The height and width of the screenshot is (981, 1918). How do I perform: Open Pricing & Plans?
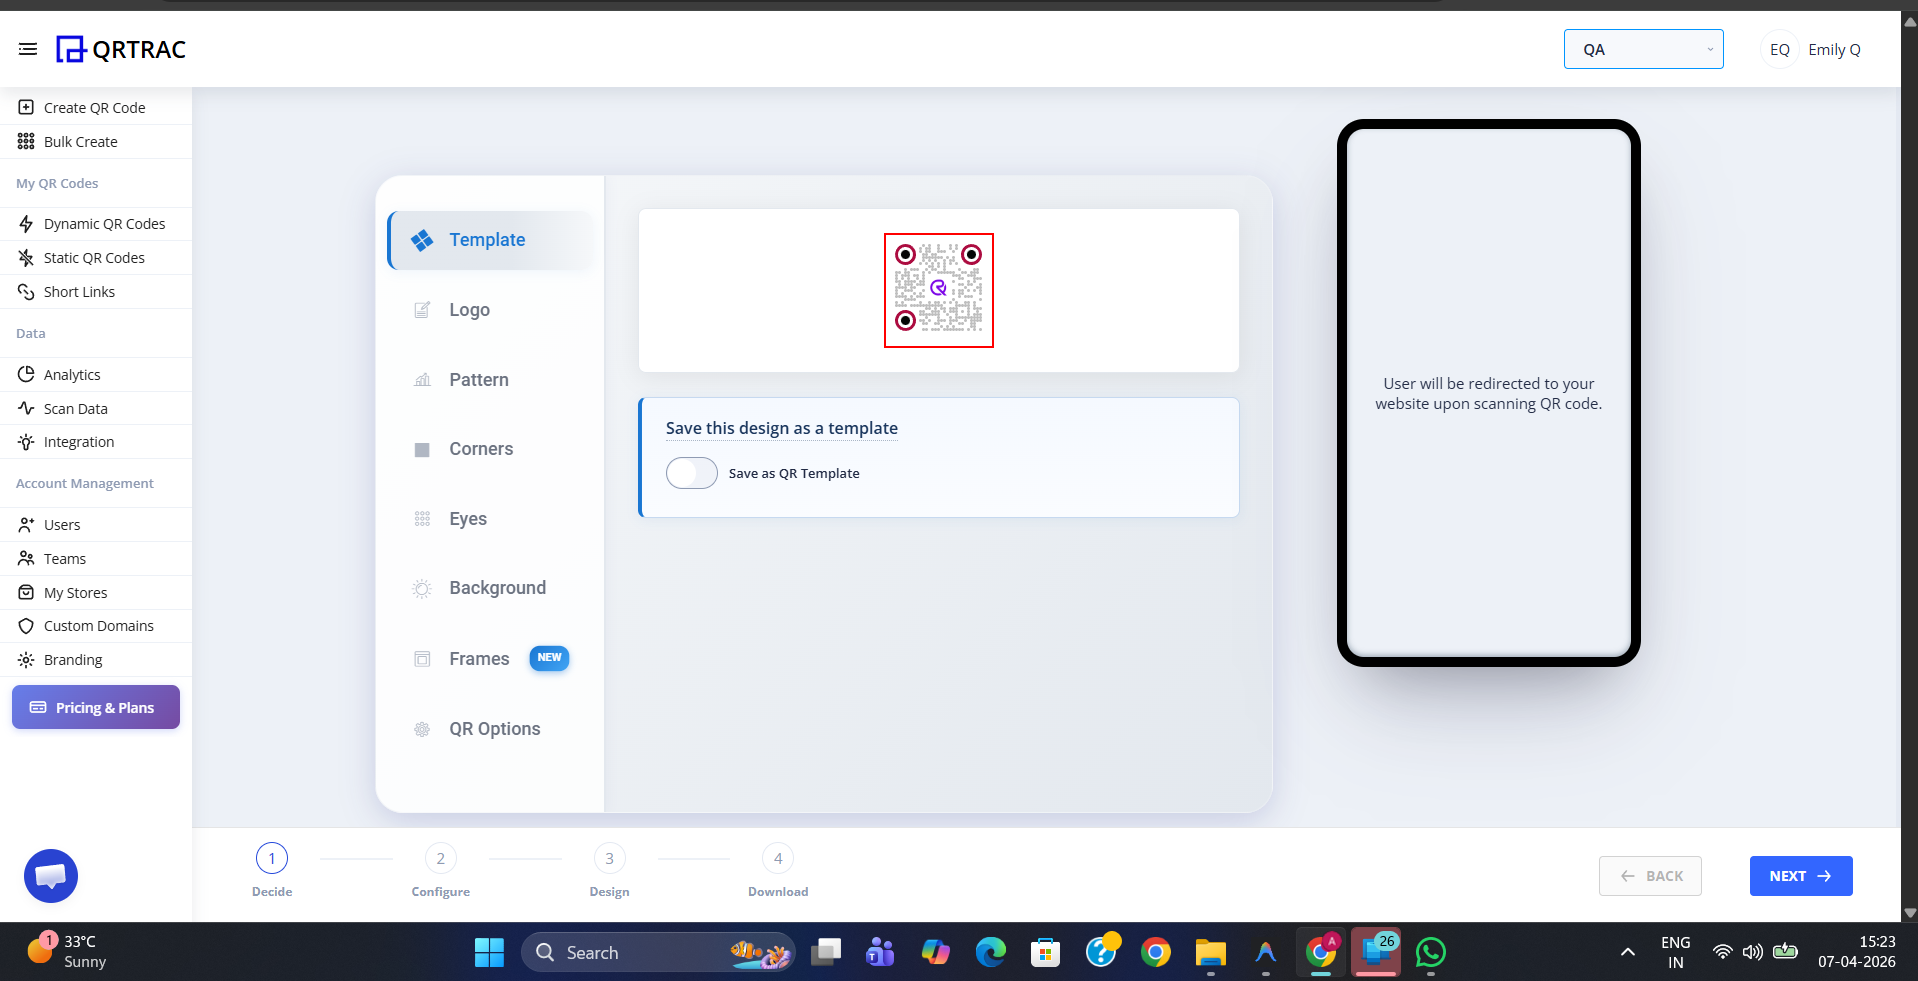[95, 707]
